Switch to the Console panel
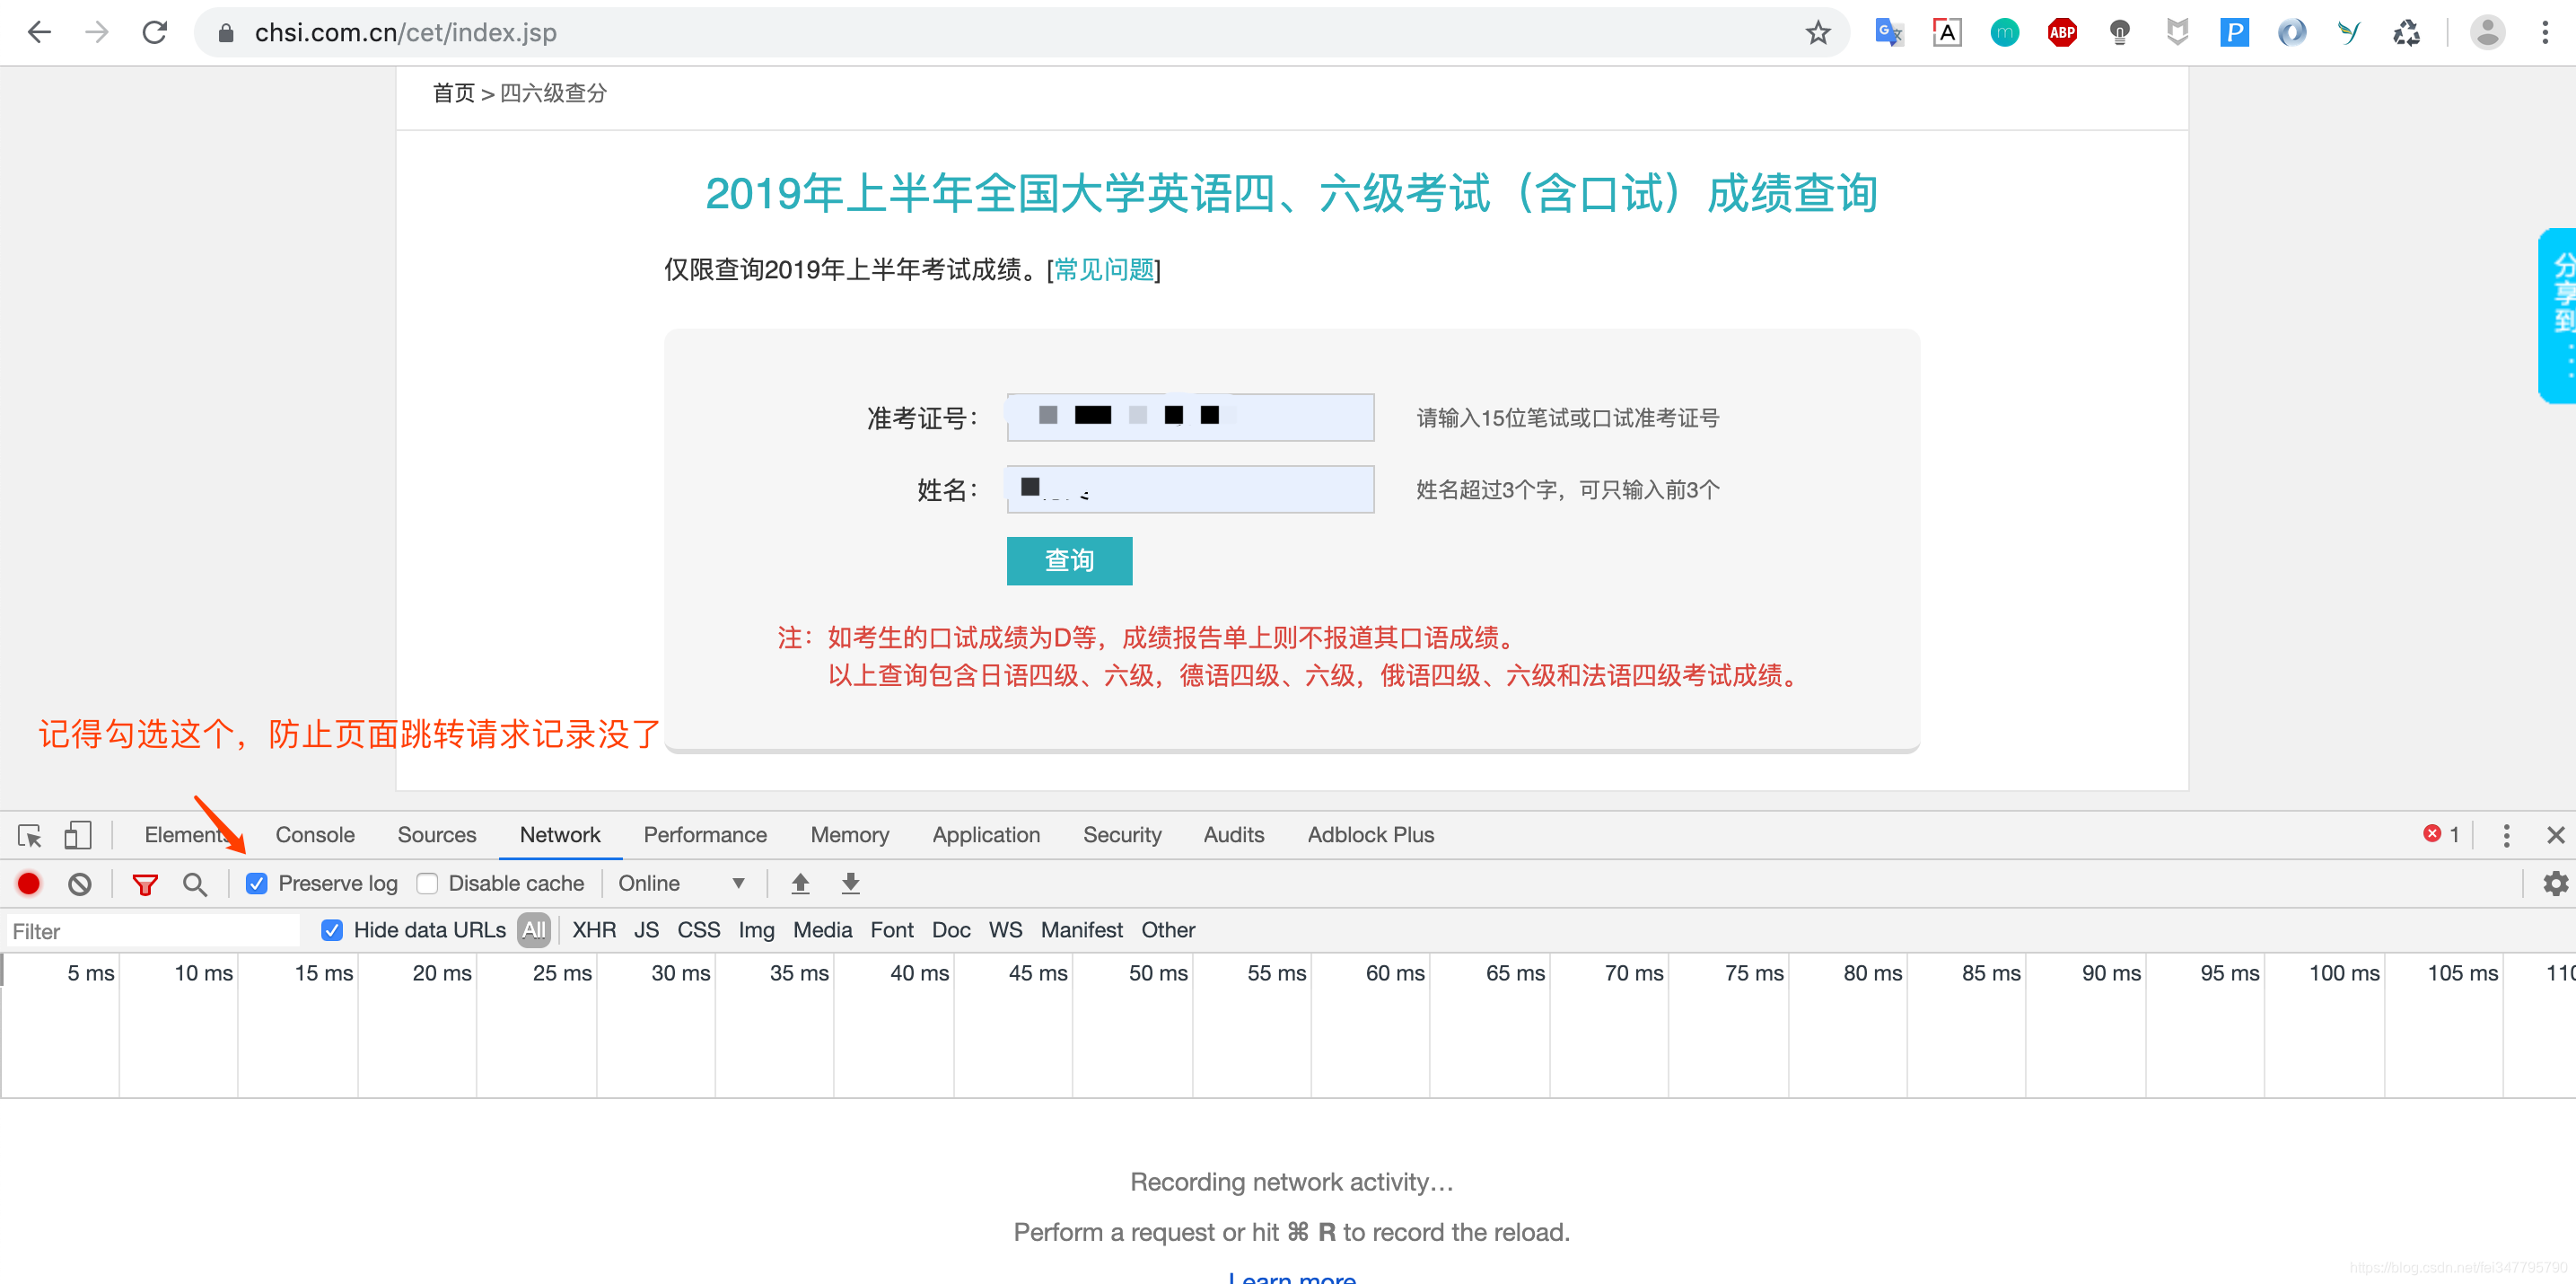 click(315, 835)
